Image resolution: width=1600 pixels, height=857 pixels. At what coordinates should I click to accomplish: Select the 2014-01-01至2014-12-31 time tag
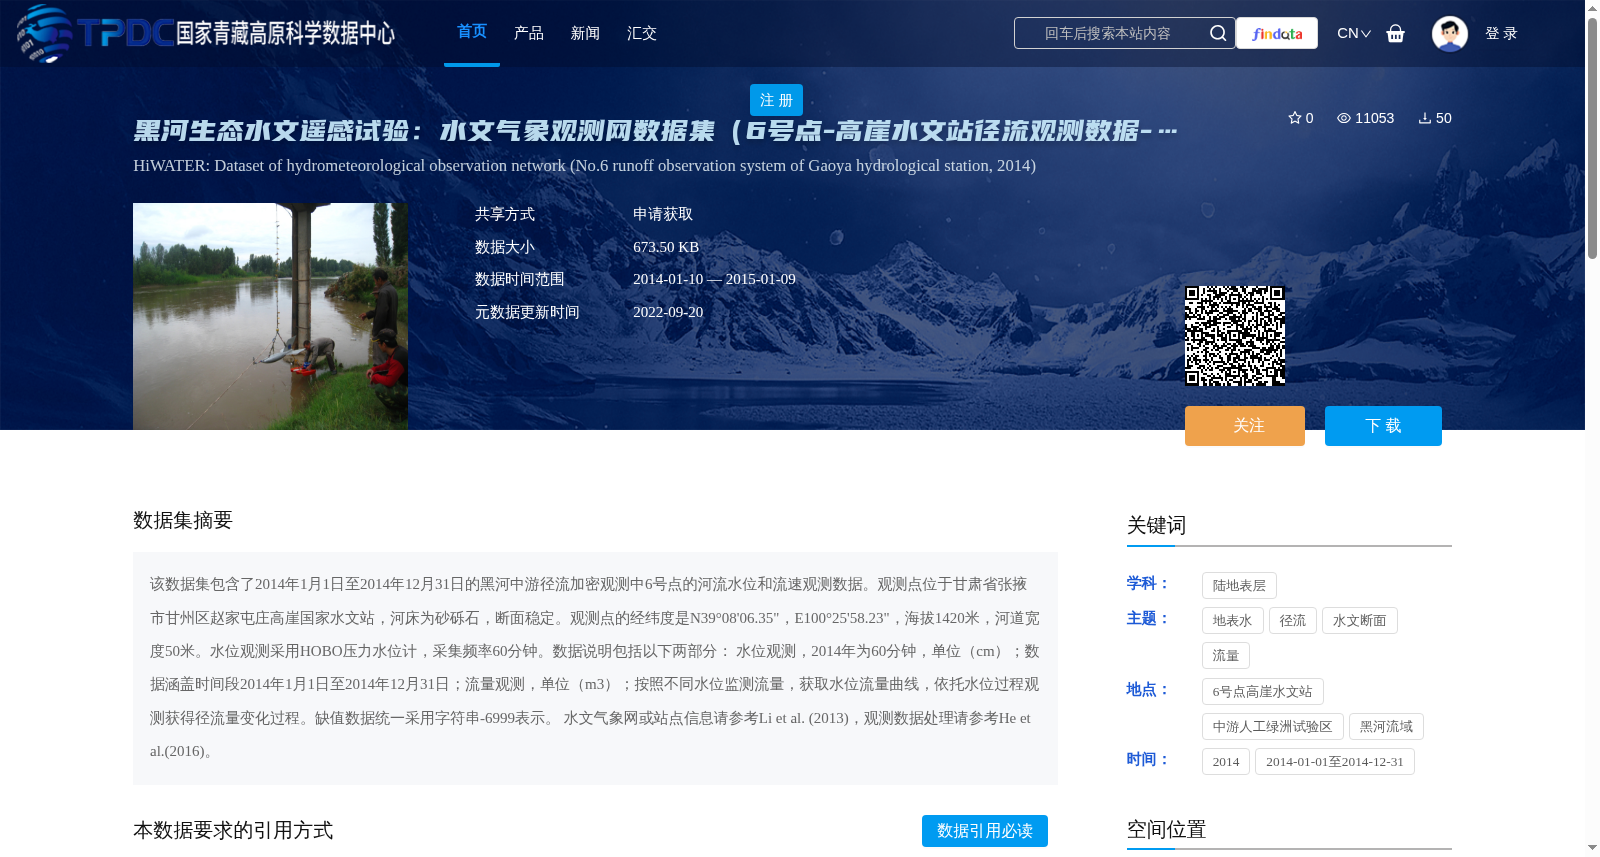click(x=1335, y=762)
